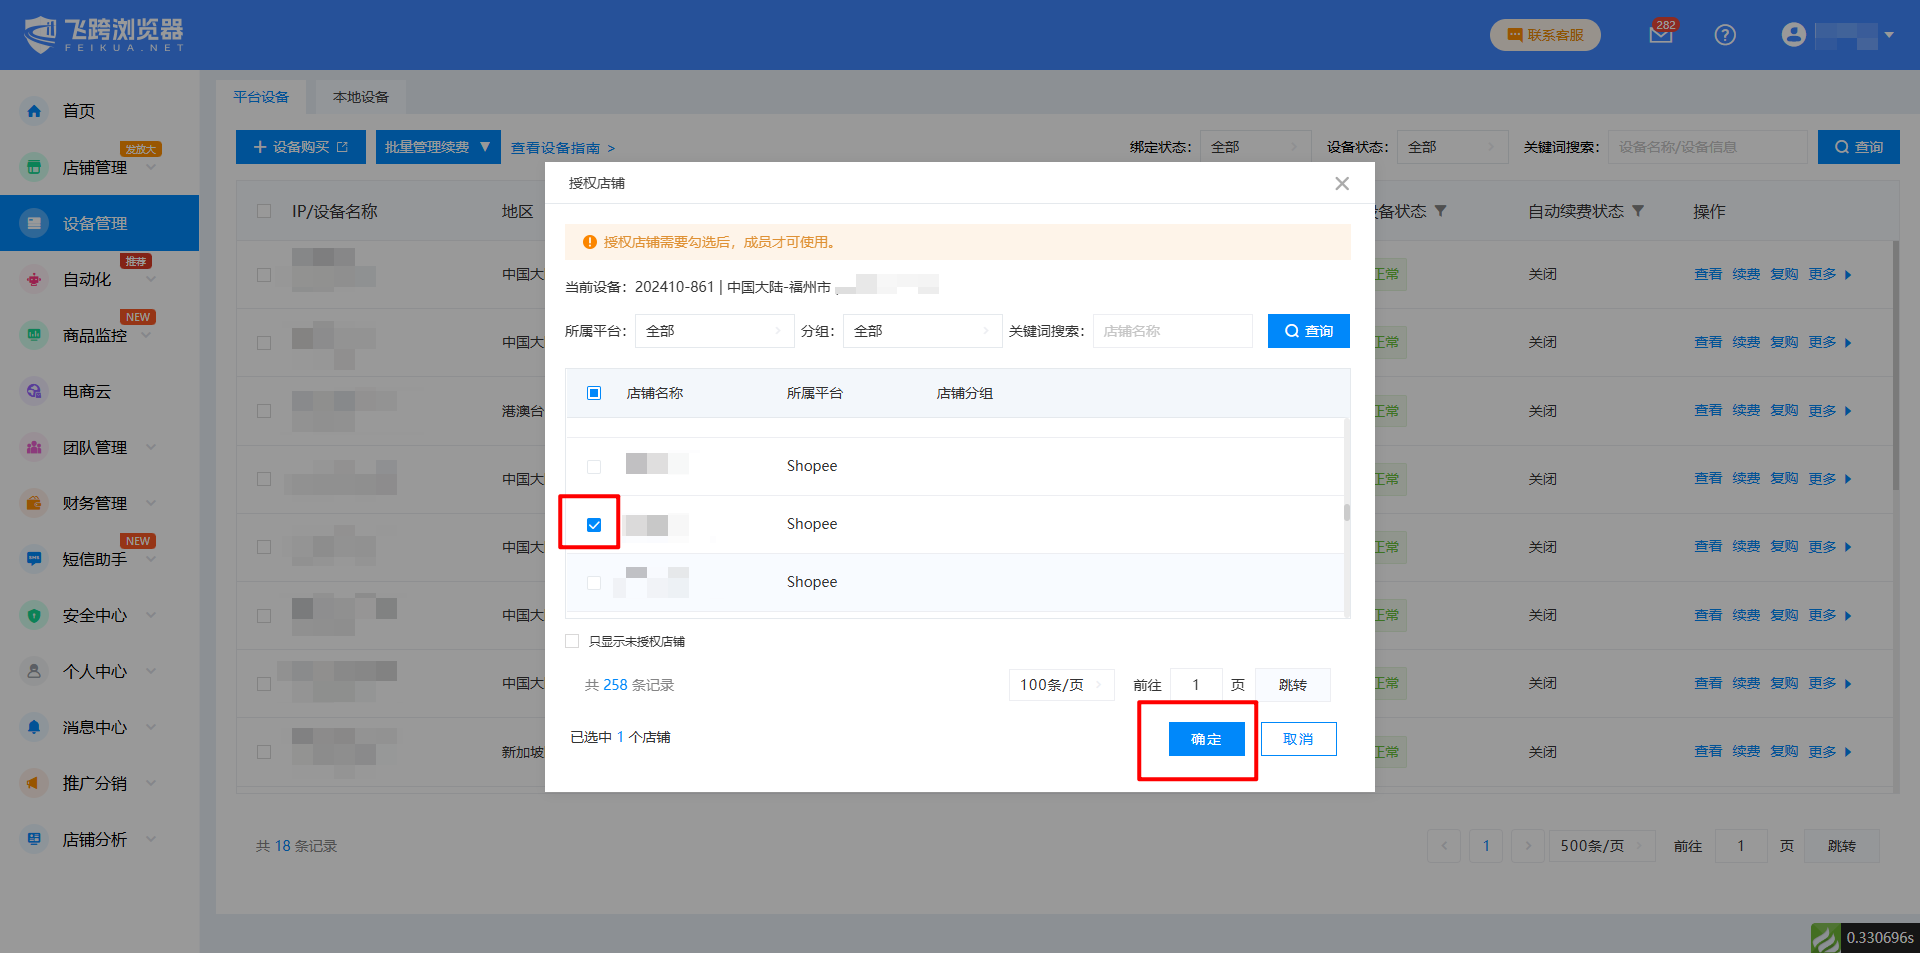The width and height of the screenshot is (1920, 953).
Task: Toggle the select-all stores header checkbox
Action: [594, 393]
